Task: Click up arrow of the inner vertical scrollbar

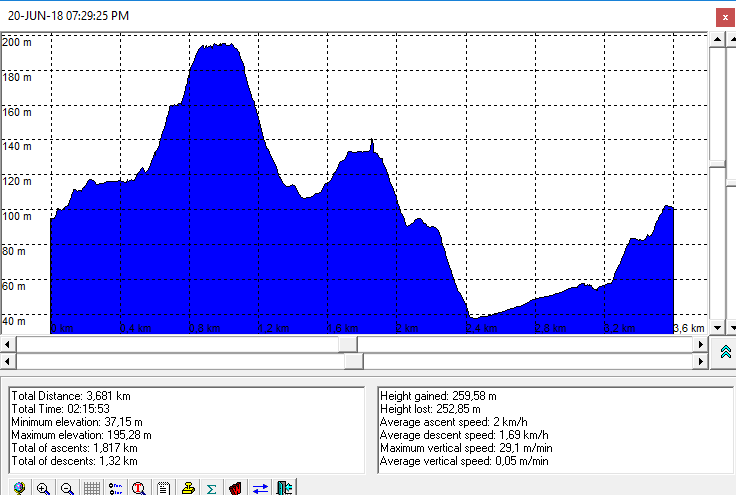Action: [x=716, y=38]
